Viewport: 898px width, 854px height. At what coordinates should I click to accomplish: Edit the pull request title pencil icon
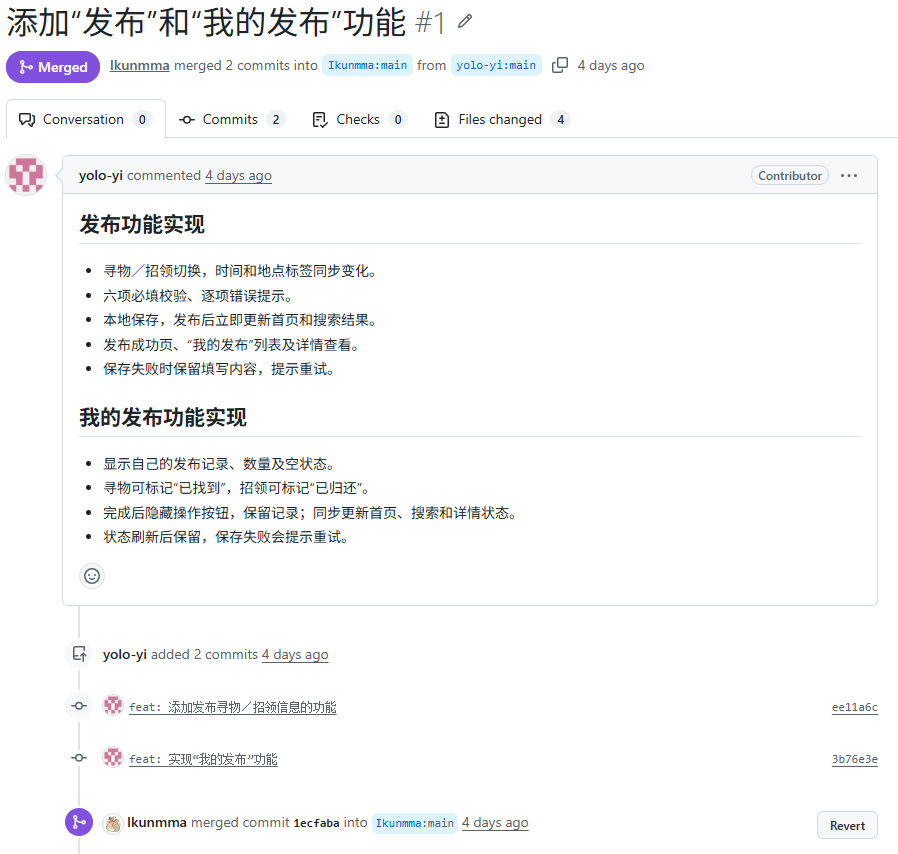click(x=465, y=22)
